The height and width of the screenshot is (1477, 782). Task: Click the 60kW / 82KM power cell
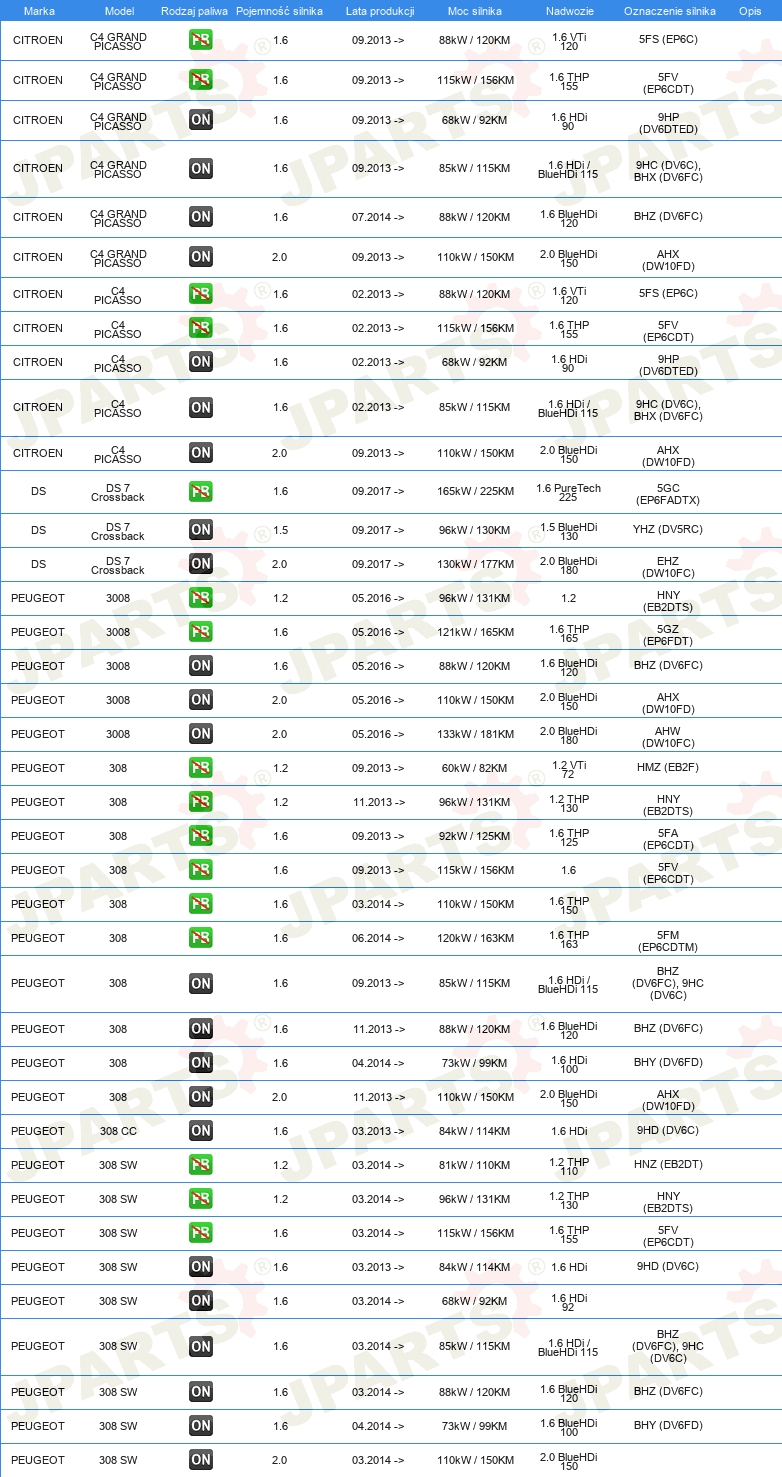pos(476,768)
